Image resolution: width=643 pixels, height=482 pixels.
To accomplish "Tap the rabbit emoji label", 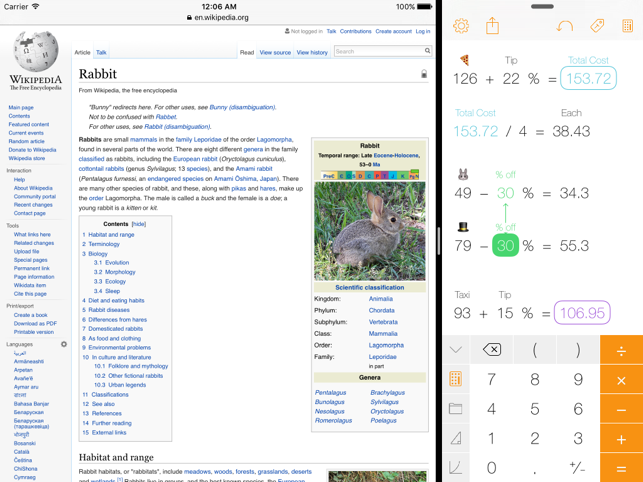I will 463,174.
